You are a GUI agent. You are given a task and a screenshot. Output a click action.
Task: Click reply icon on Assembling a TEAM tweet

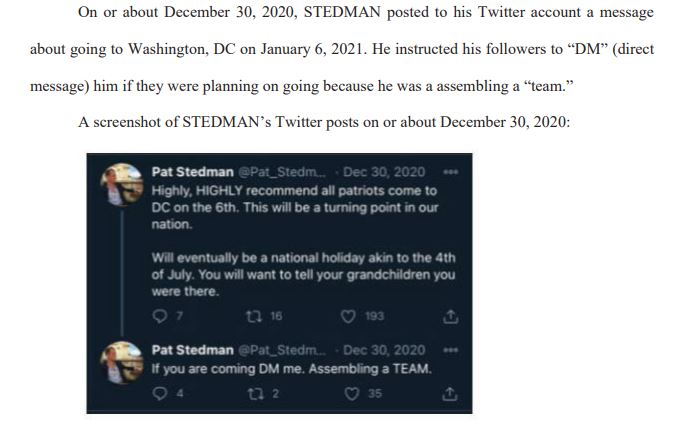click(160, 393)
